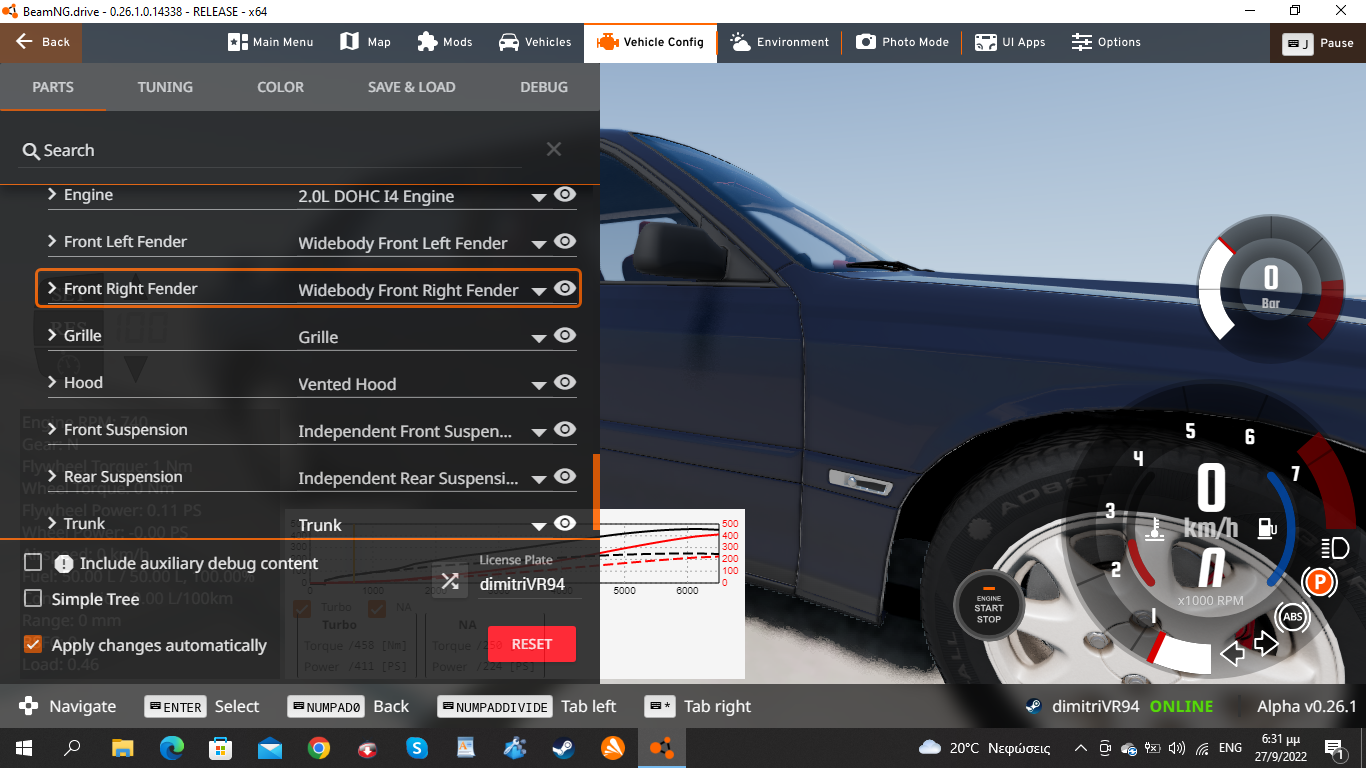
Task: Toggle Front Suspension visibility eye
Action: pos(565,429)
